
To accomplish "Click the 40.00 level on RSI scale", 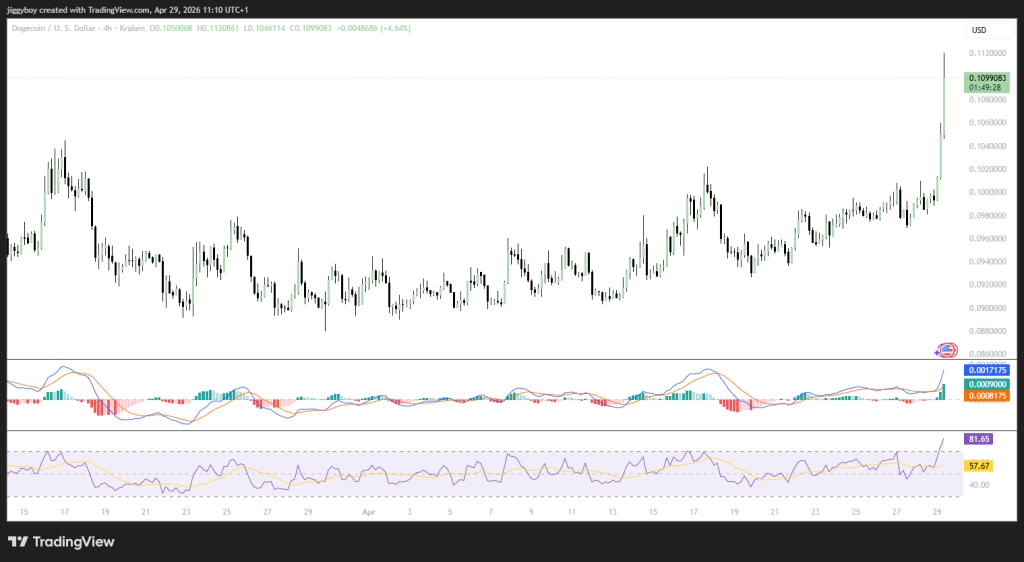I will (x=978, y=486).
